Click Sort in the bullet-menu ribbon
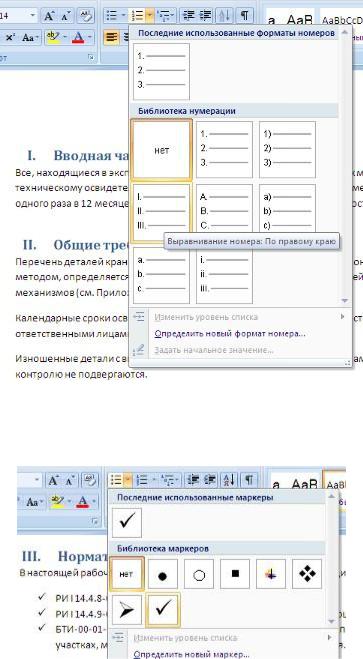363x659 pixels. (x=229, y=480)
